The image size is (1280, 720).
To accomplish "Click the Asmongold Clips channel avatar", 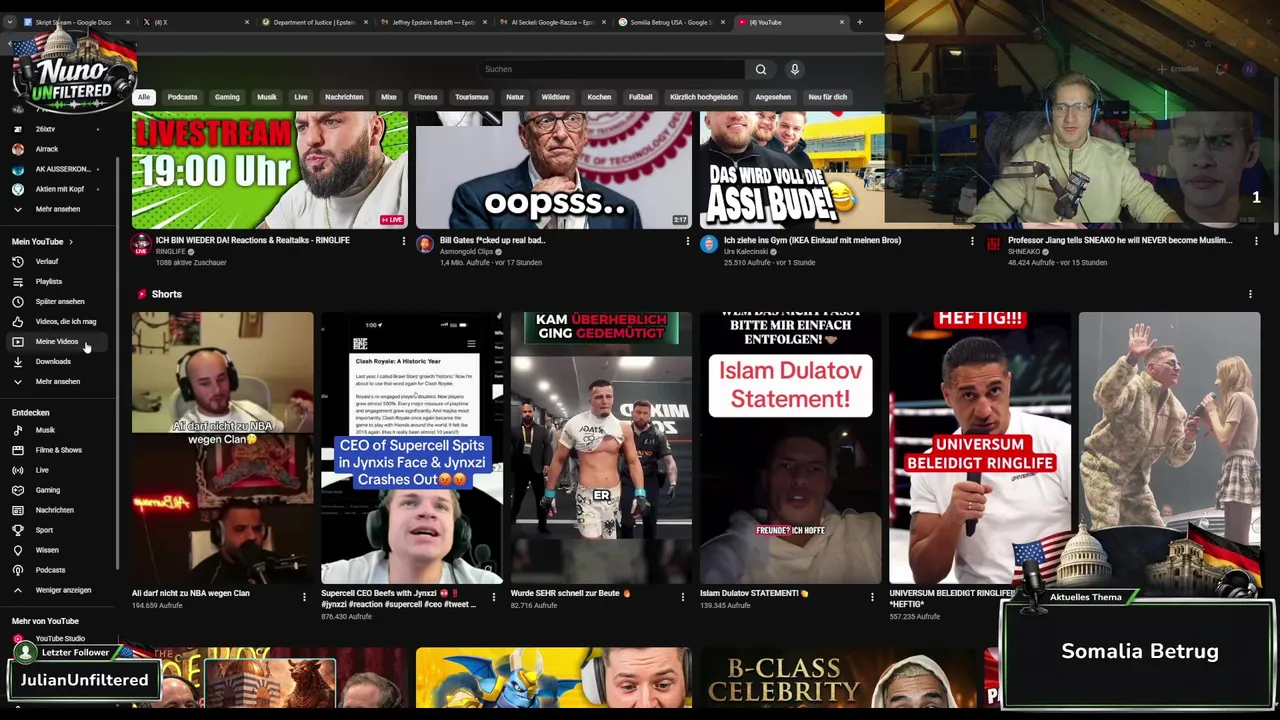I will [x=425, y=244].
